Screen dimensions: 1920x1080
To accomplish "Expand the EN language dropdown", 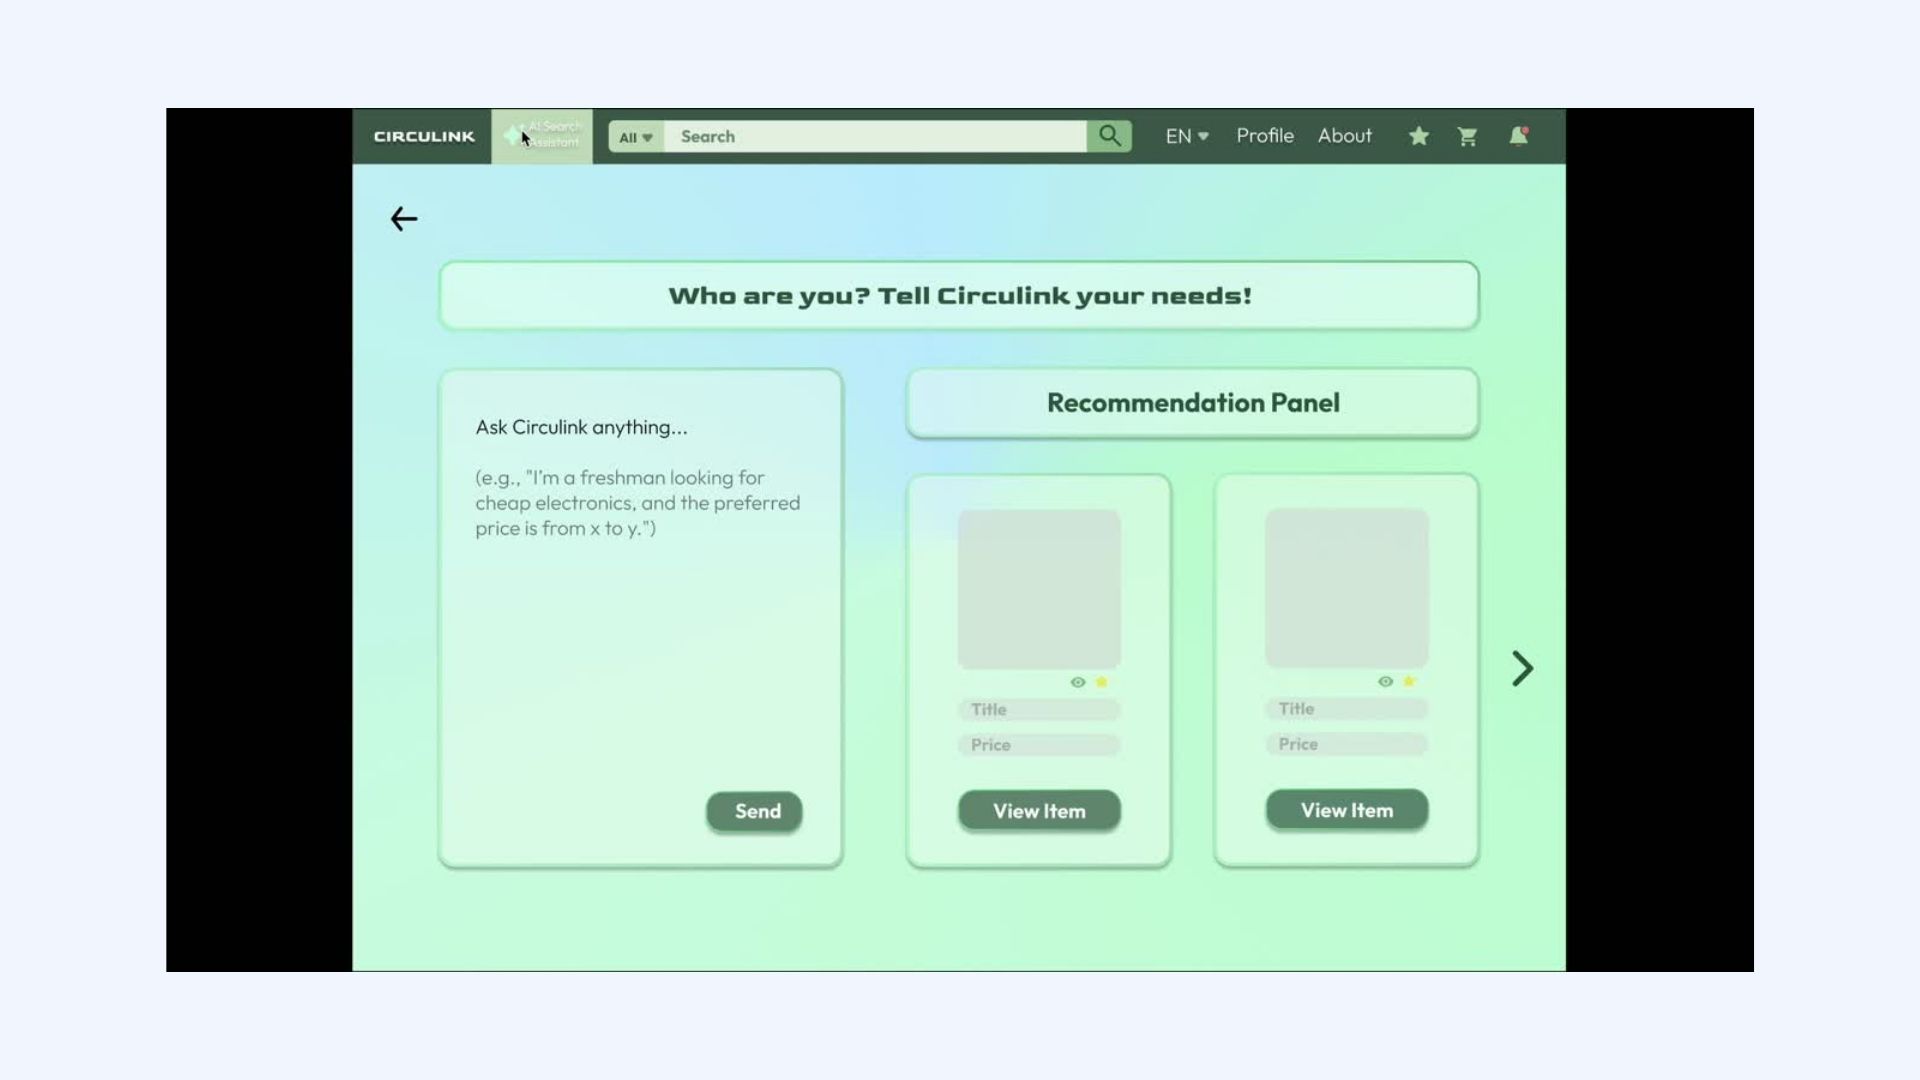I will 1186,136.
